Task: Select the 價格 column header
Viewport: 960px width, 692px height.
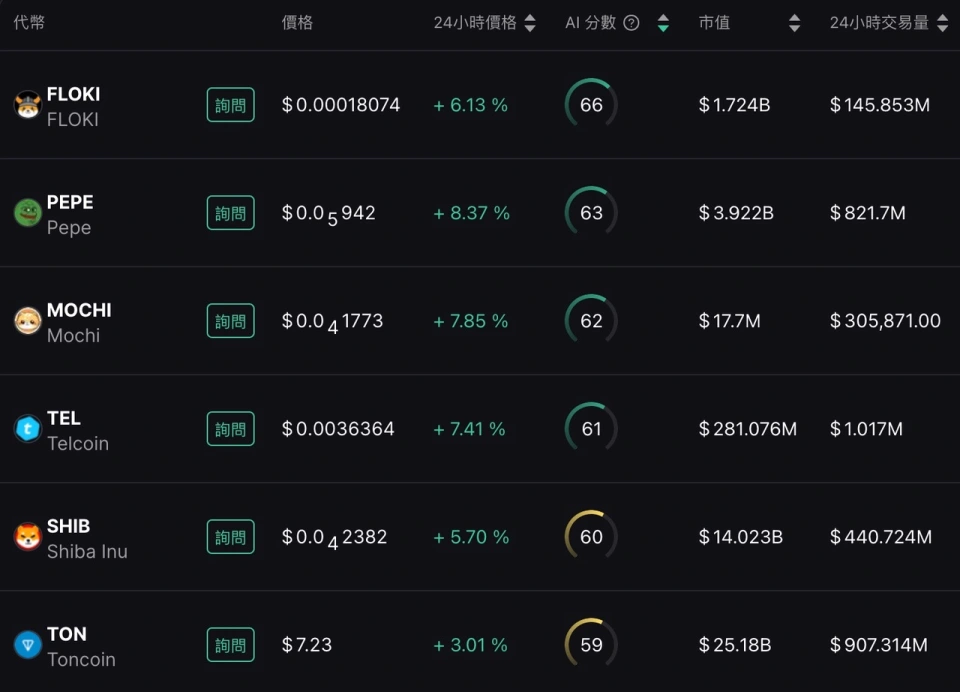Action: [297, 22]
